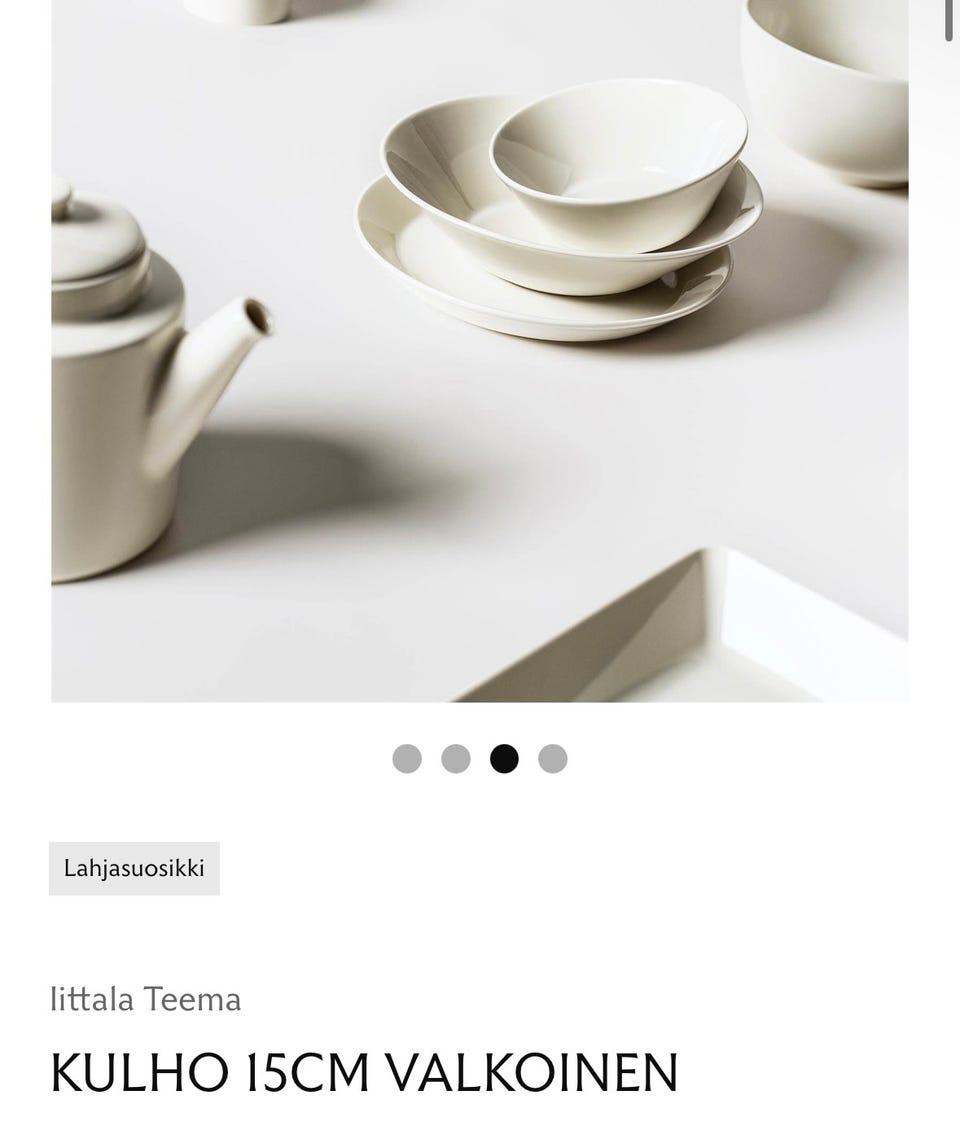The width and height of the screenshot is (960, 1139).
Task: Click the KULHO 15CM VALKOINEN product title
Action: [x=364, y=1072]
